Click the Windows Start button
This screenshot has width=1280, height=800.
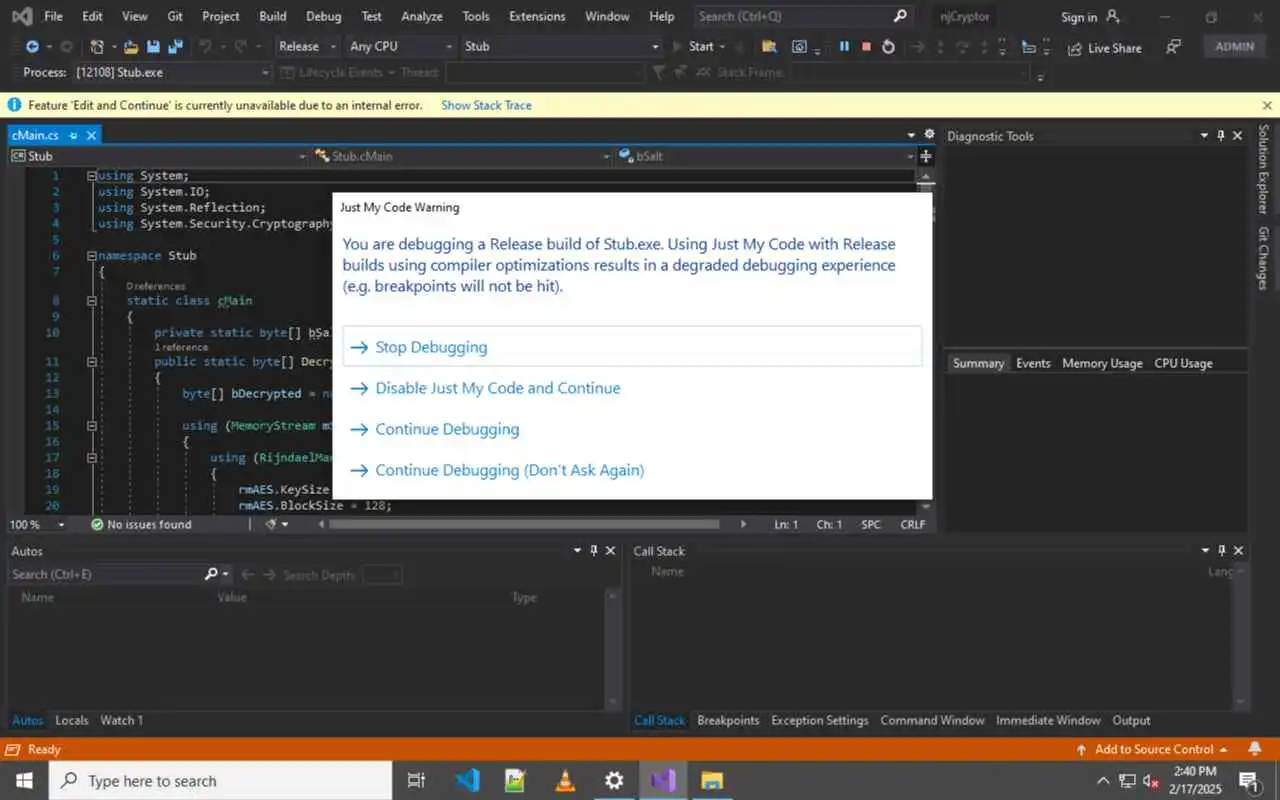(23, 780)
